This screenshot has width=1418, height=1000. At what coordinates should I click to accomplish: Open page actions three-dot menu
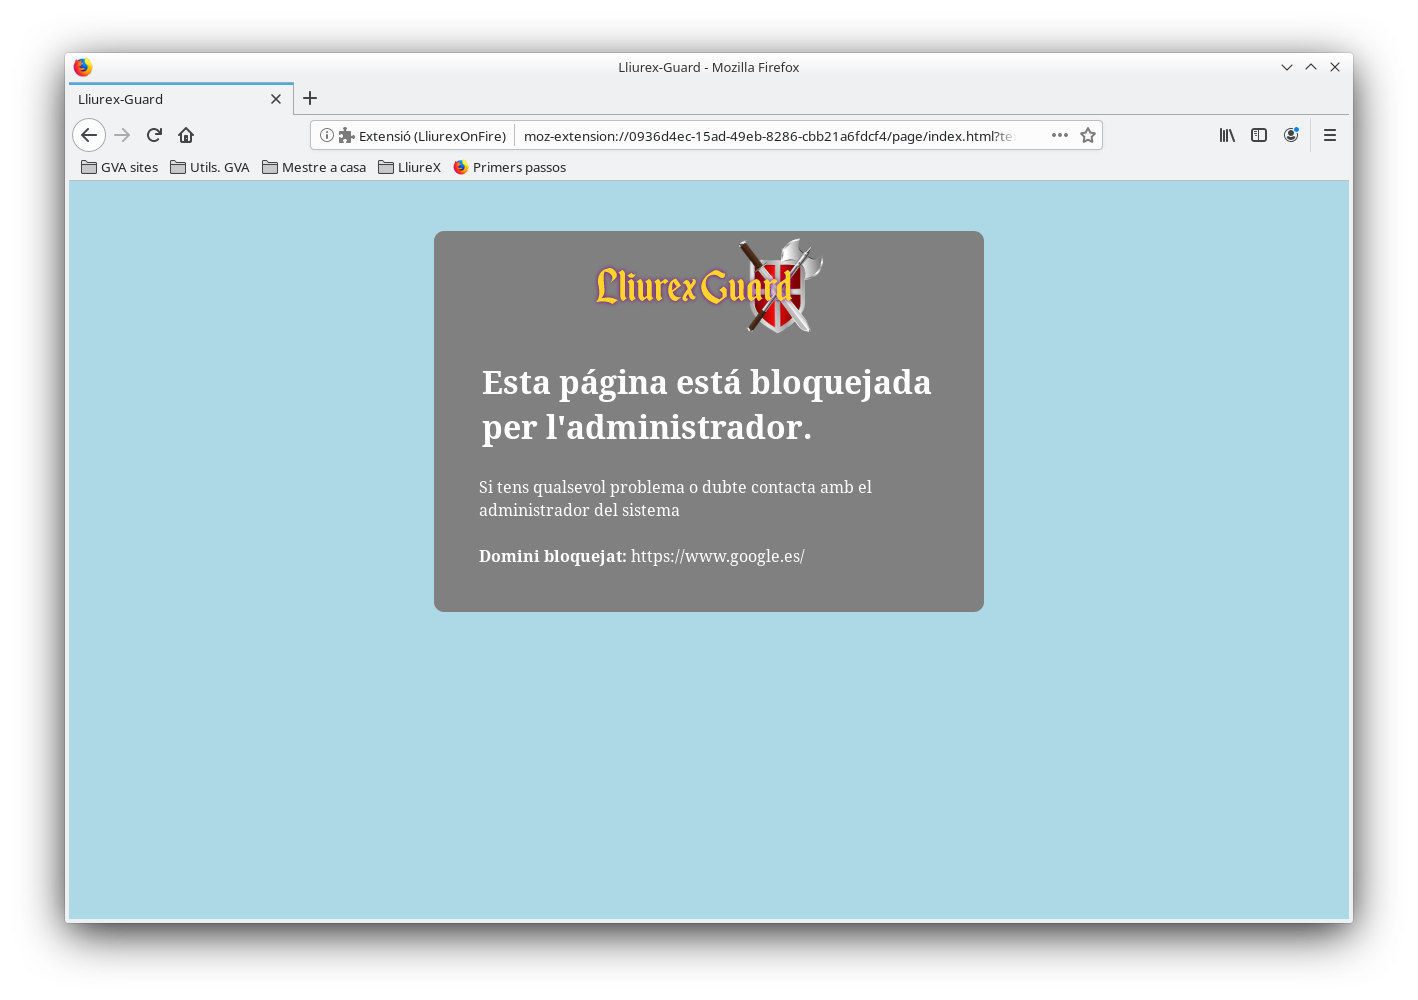point(1060,135)
